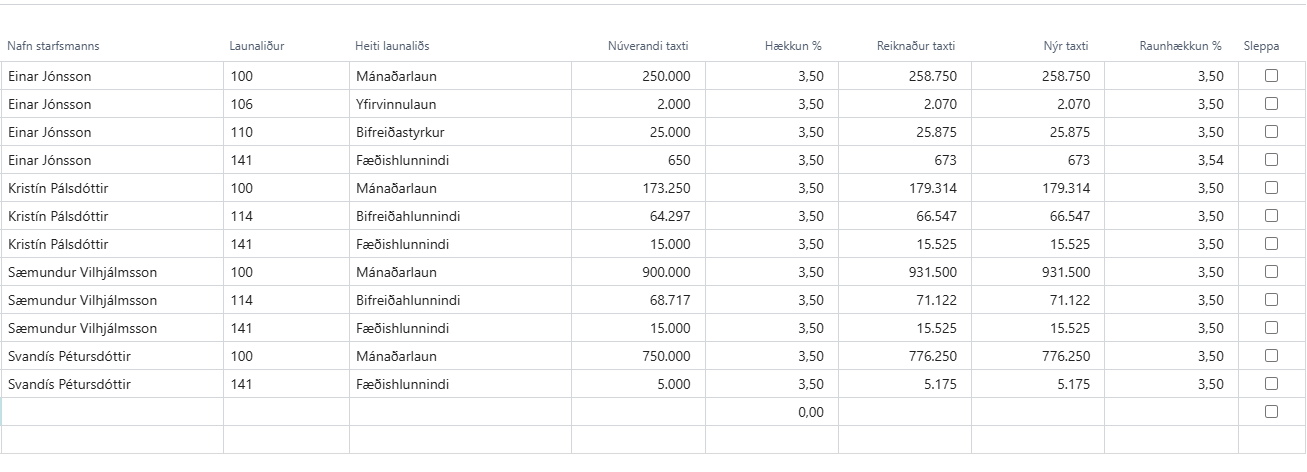The image size is (1307, 472).
Task: Check Sleppa for Svandís Pétursdóttir's Fæðishlunnindi row
Action: coord(1271,383)
